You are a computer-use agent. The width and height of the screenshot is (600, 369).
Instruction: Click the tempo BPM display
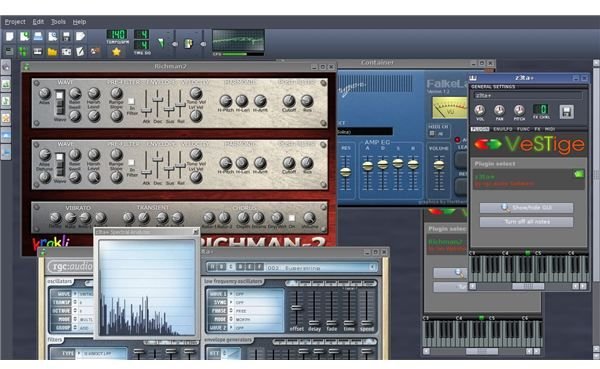(117, 34)
